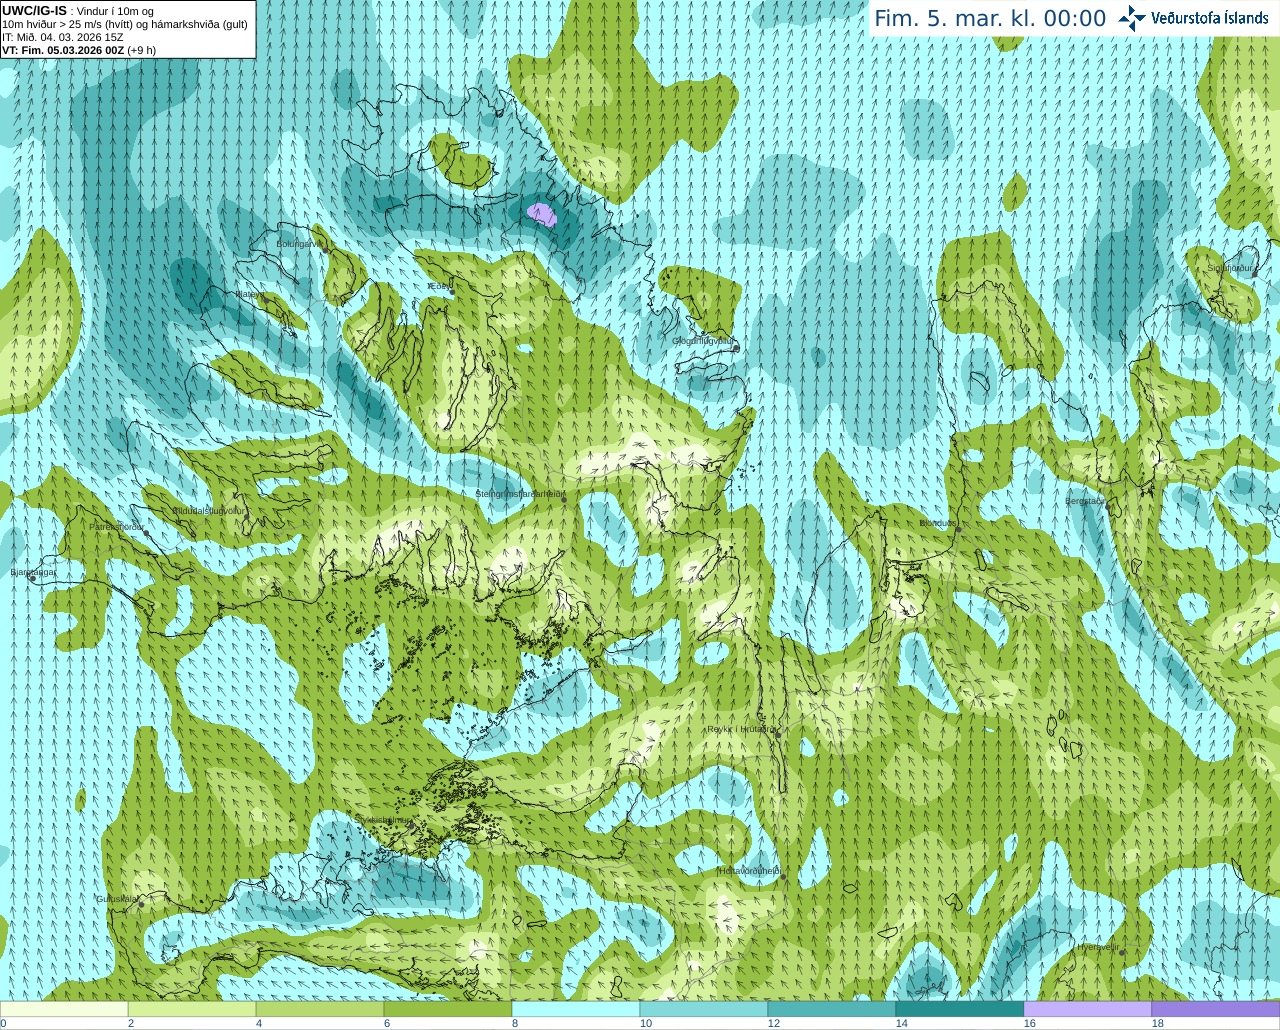This screenshot has width=1280, height=1030.
Task: Click the aqua legend swatch for 10–12 m/s
Action: [704, 1009]
